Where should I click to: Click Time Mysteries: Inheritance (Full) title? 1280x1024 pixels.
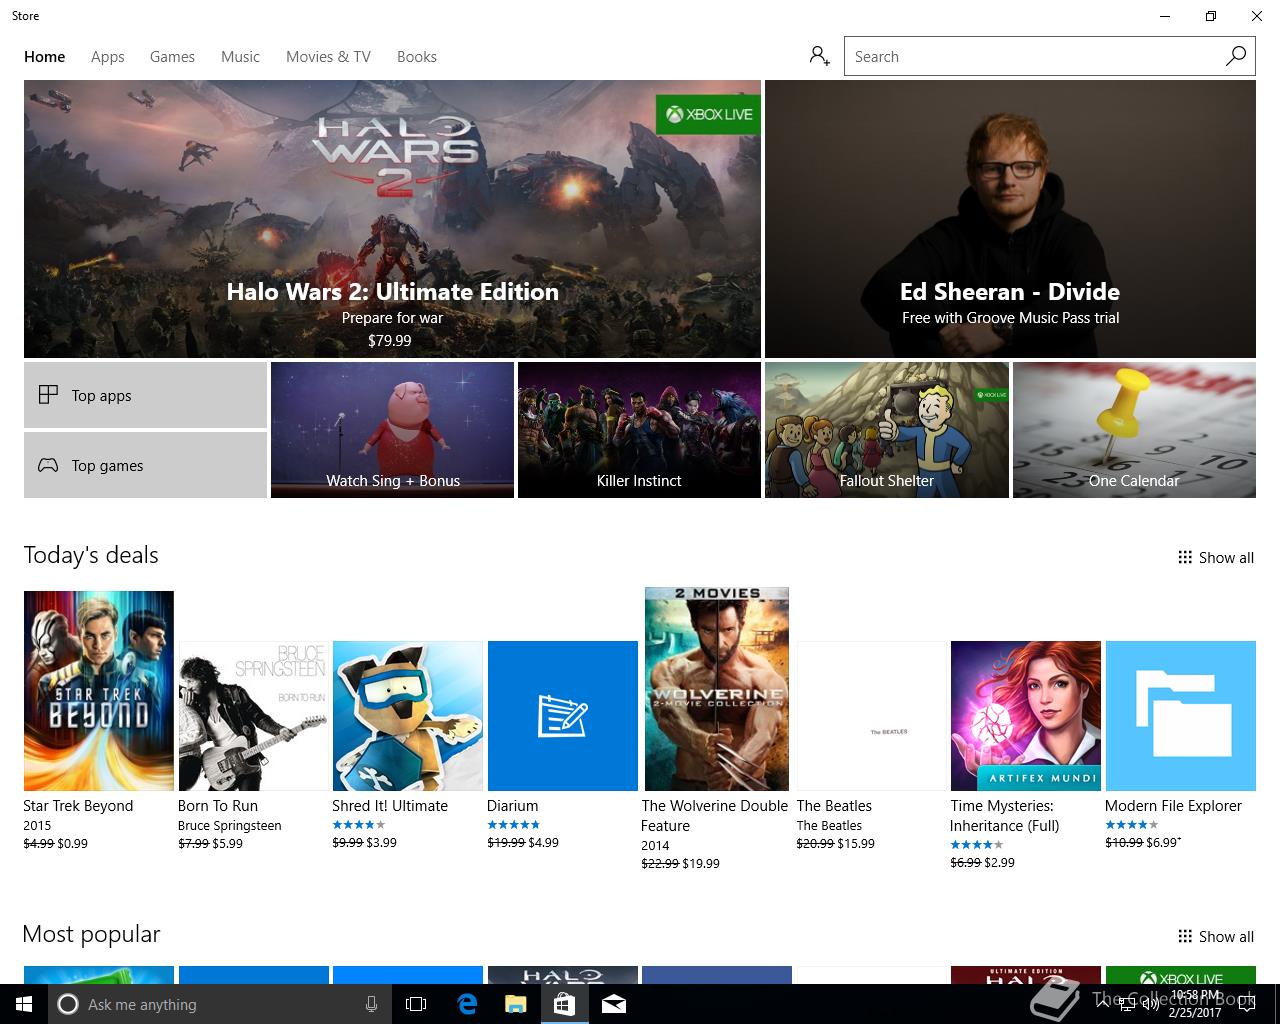pos(1005,815)
